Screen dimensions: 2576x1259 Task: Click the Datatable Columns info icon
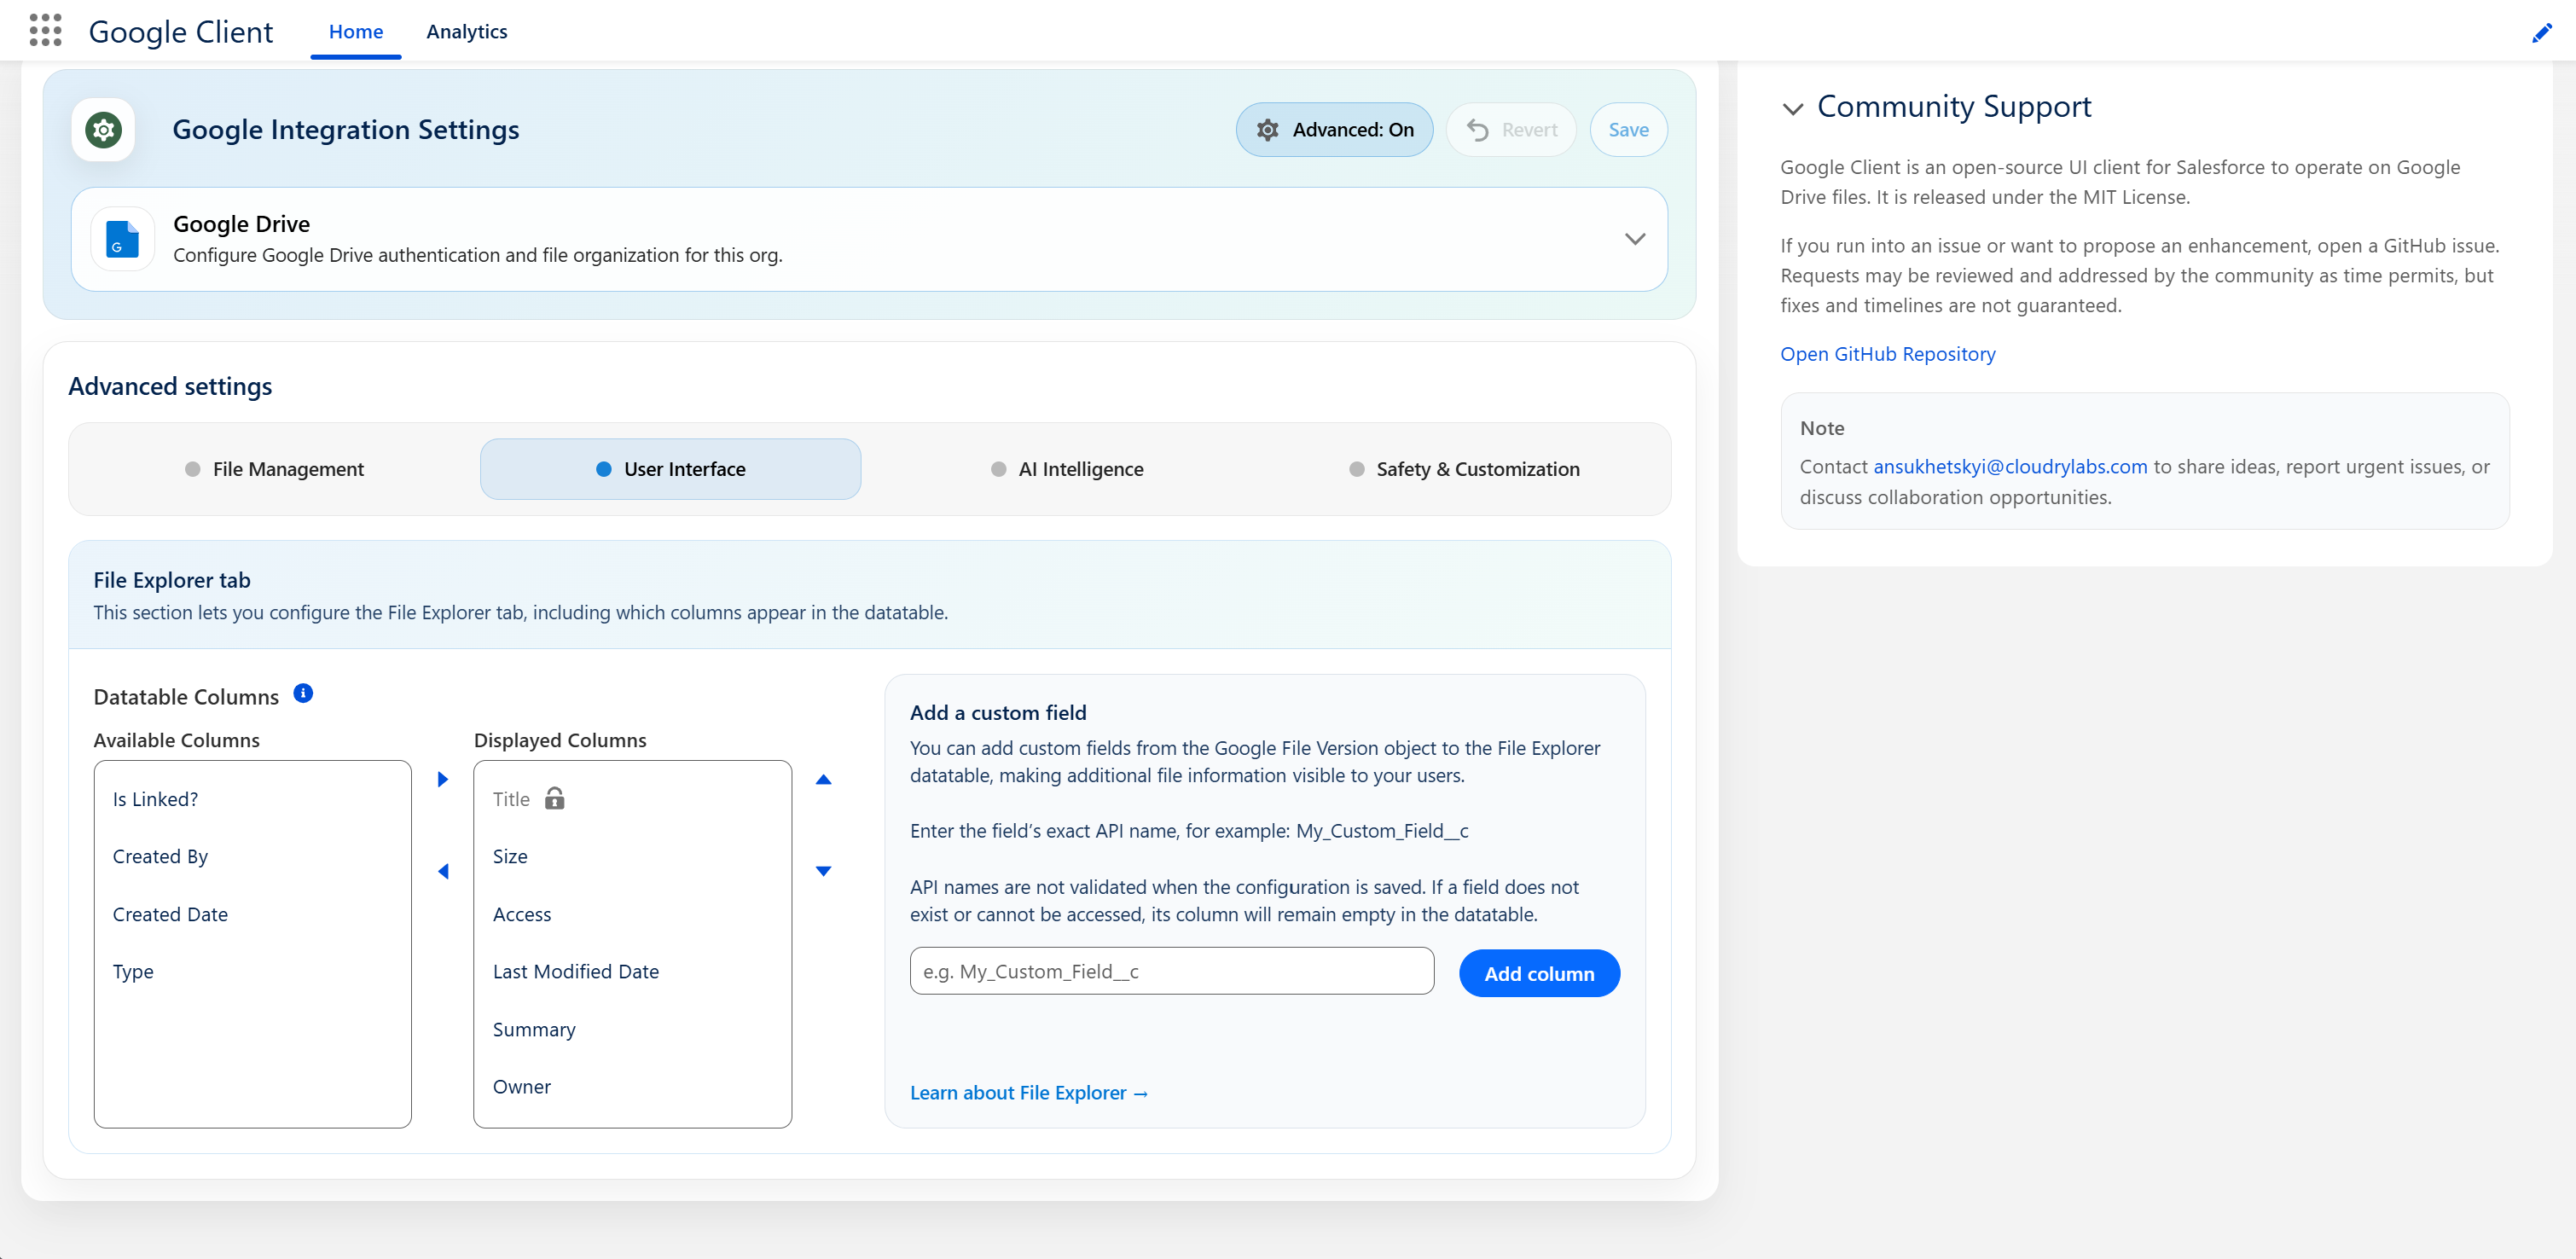coord(303,694)
